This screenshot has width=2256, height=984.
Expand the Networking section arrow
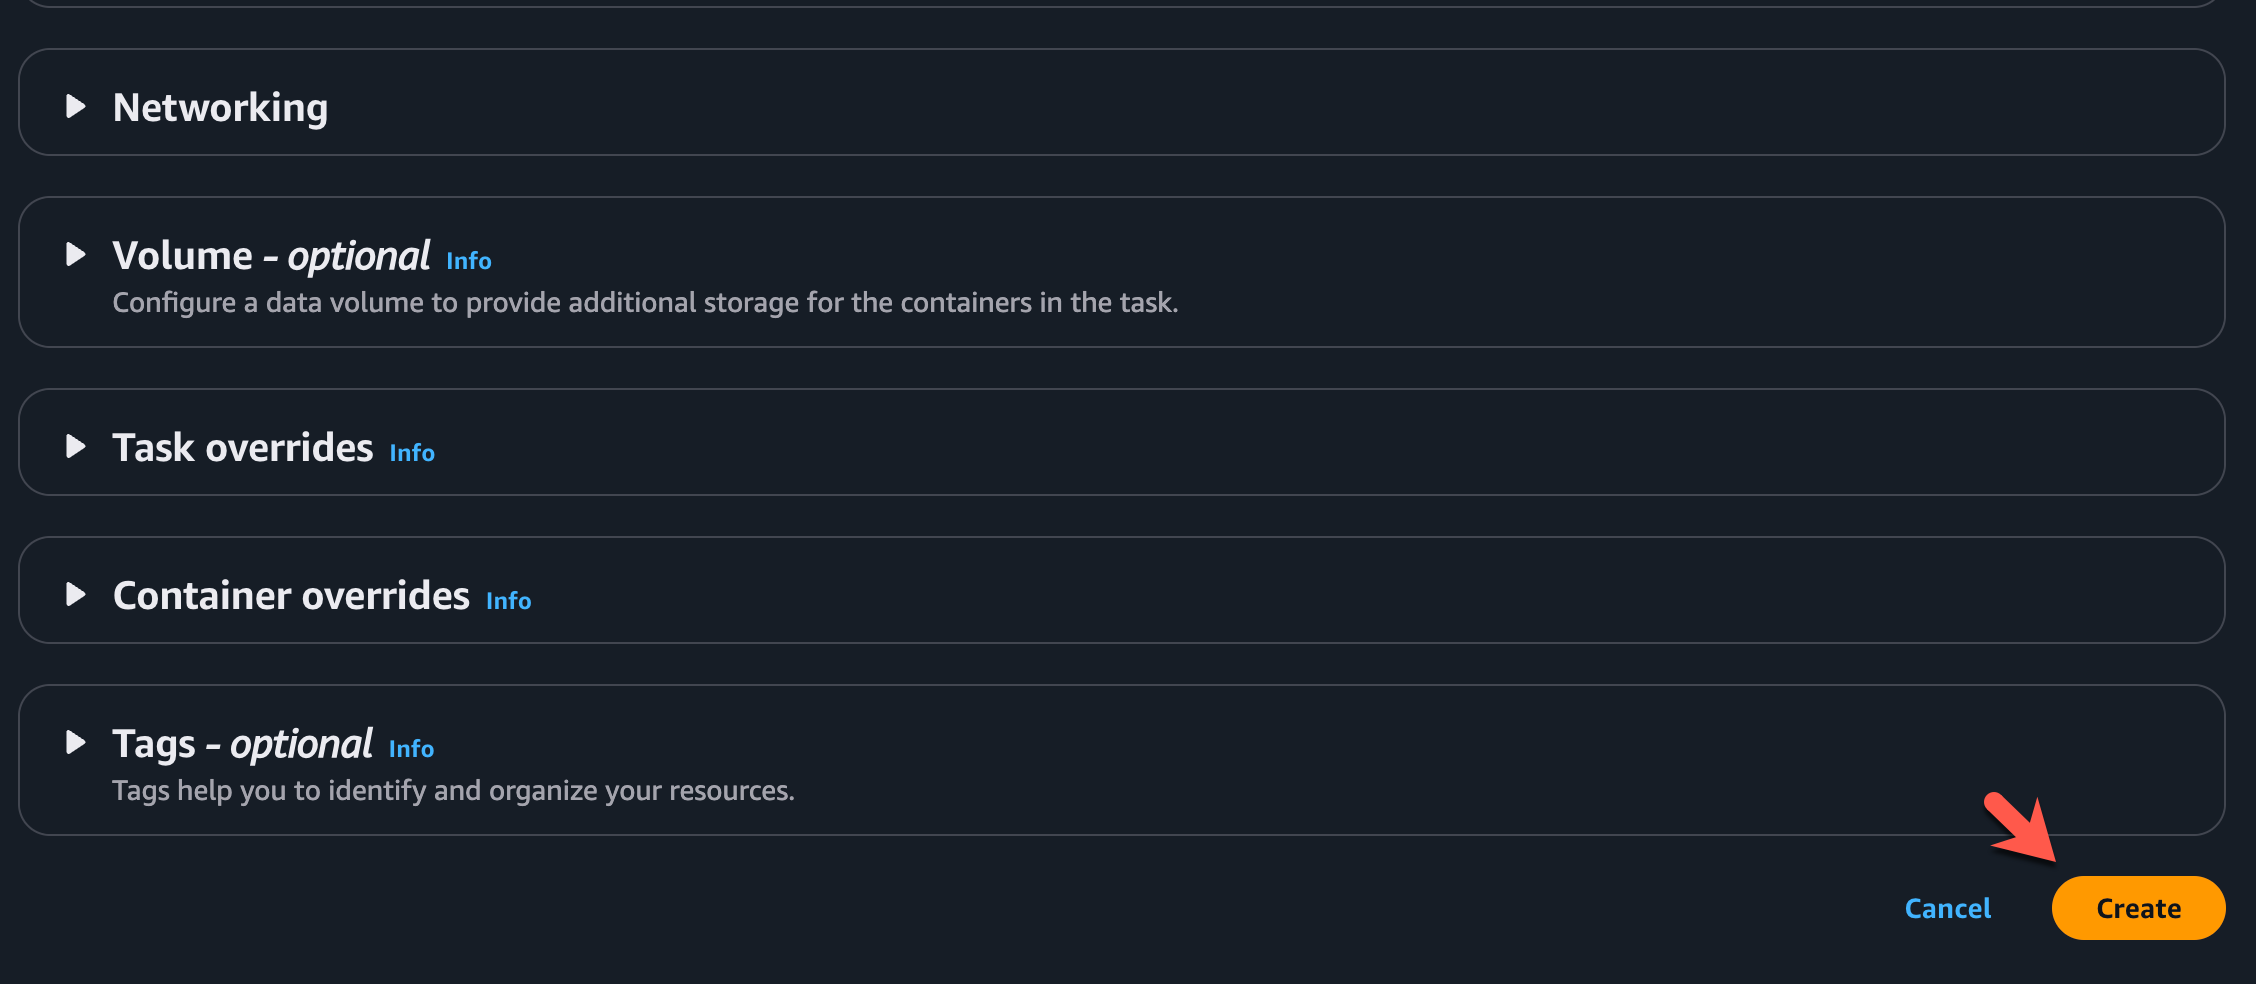[75, 106]
